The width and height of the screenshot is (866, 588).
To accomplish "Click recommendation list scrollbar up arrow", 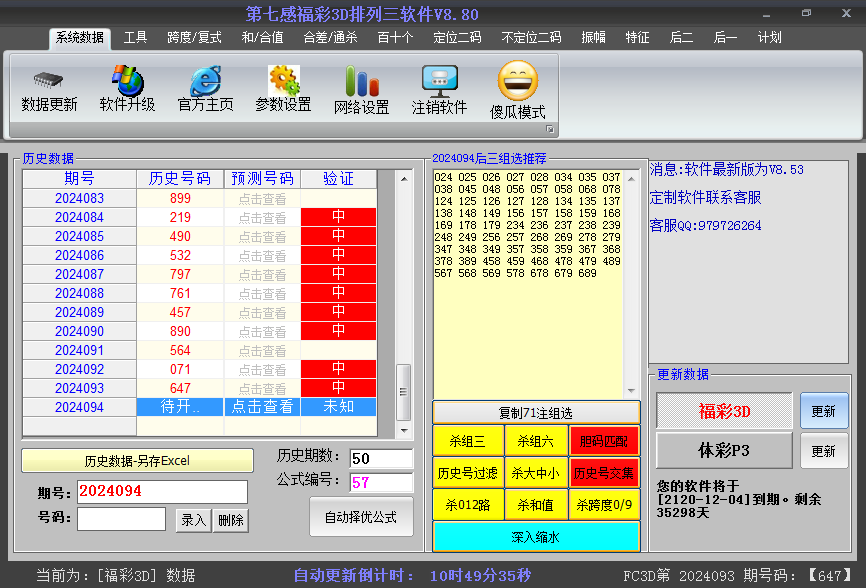I will tap(631, 179).
